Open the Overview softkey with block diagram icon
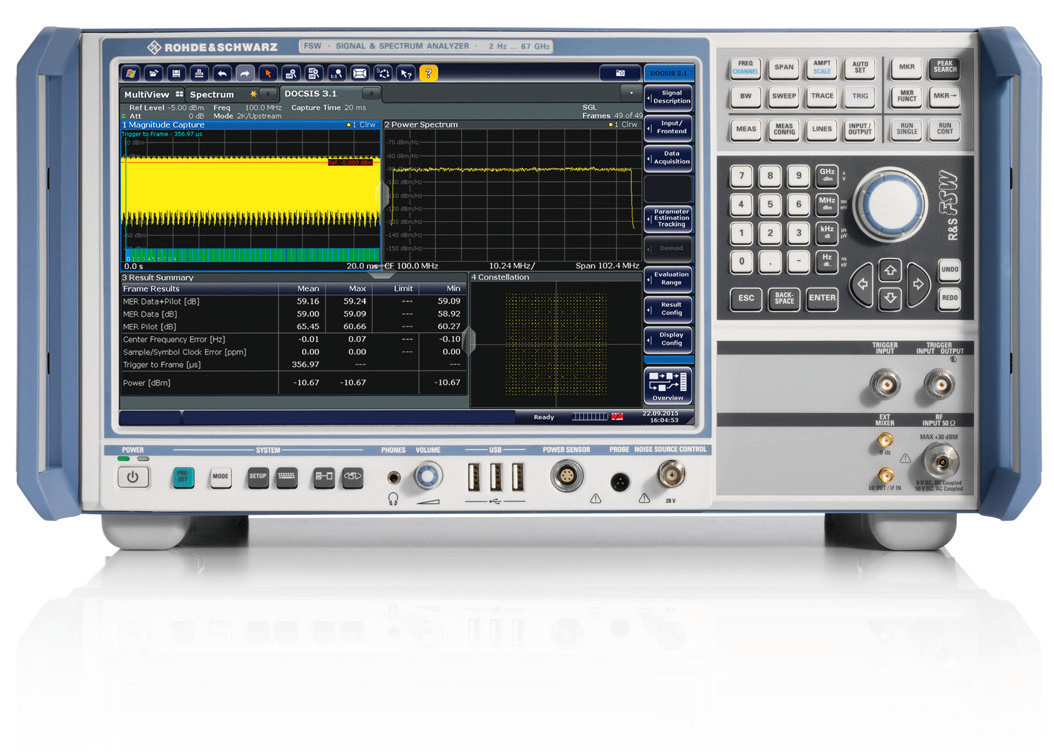 (669, 384)
